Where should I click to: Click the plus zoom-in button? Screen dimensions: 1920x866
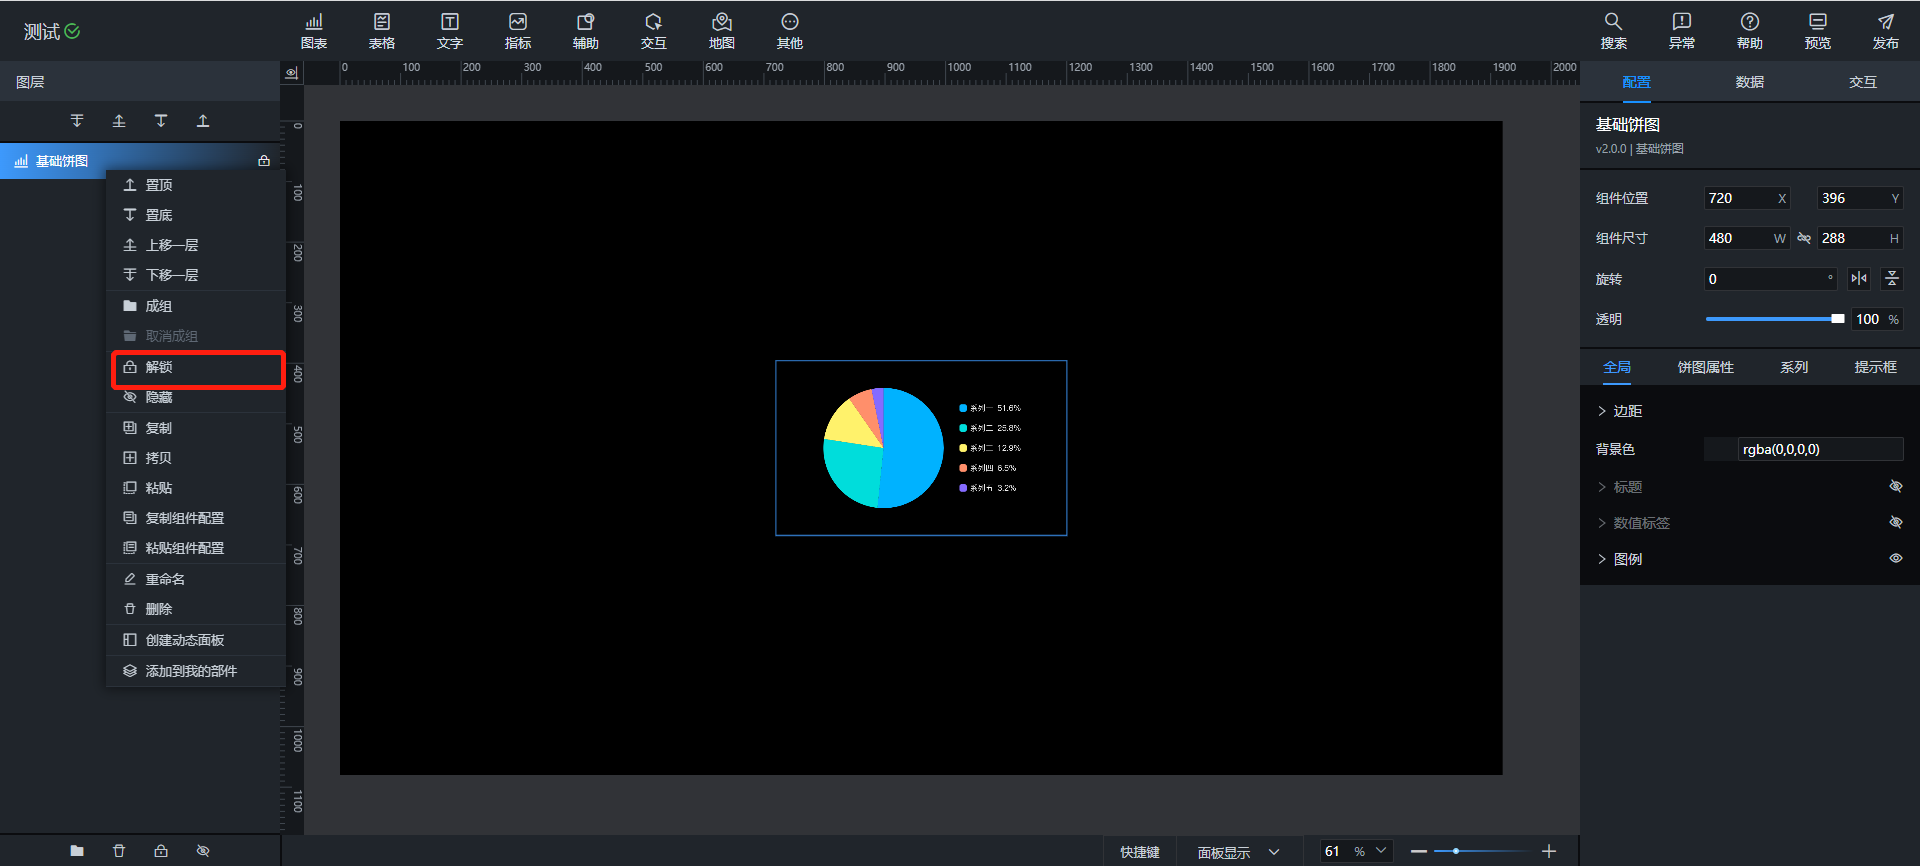[x=1549, y=851]
